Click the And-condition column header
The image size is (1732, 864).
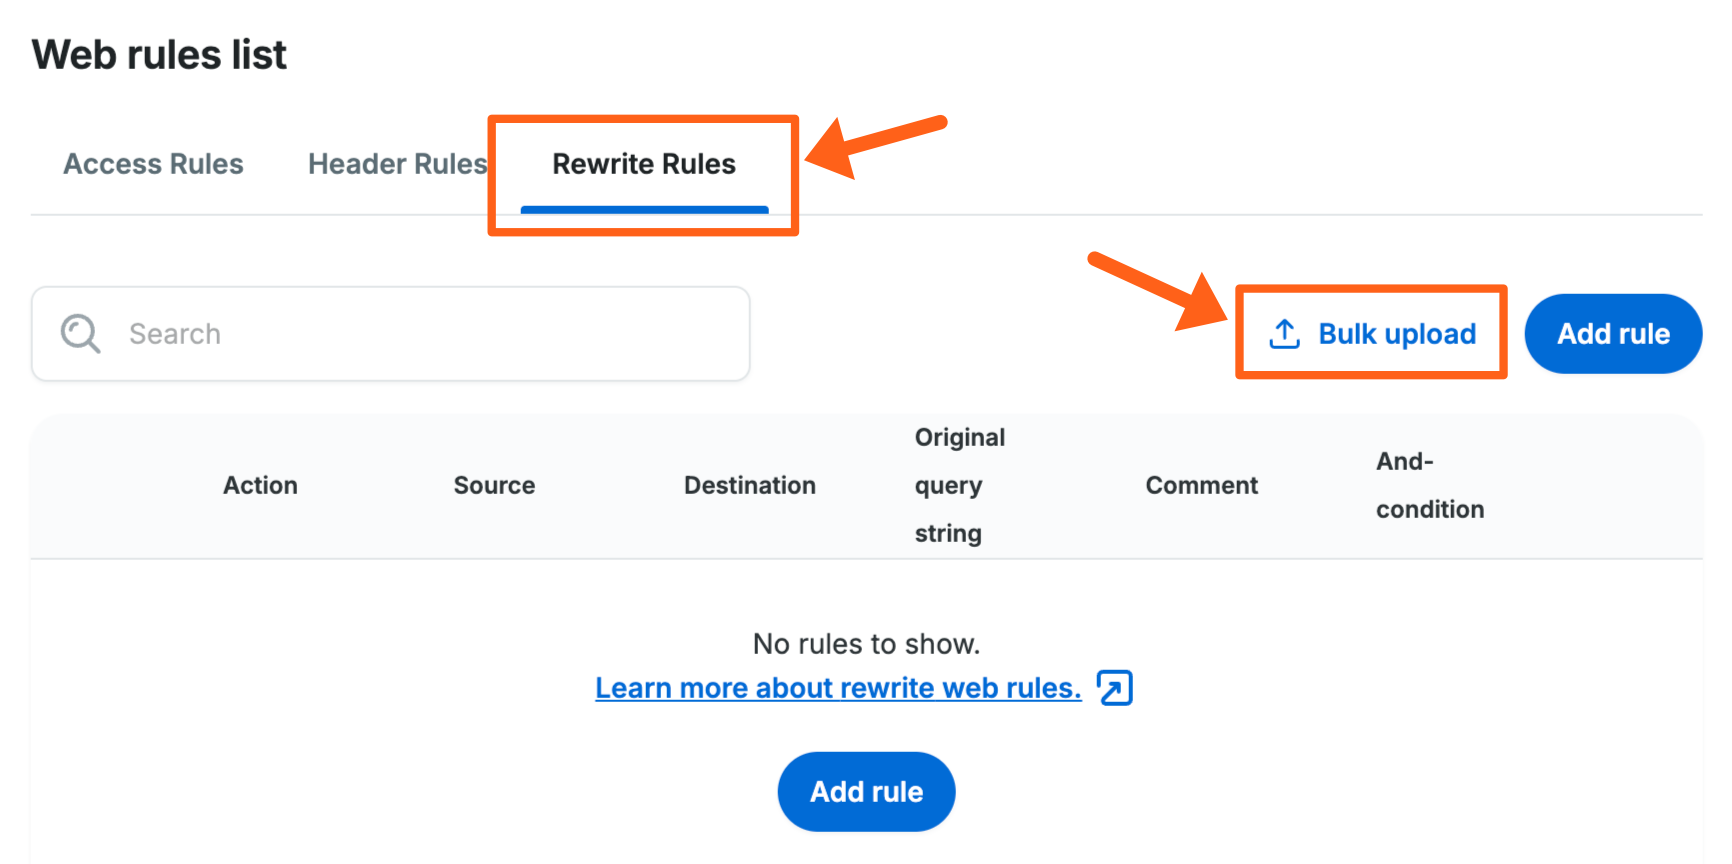click(1429, 486)
